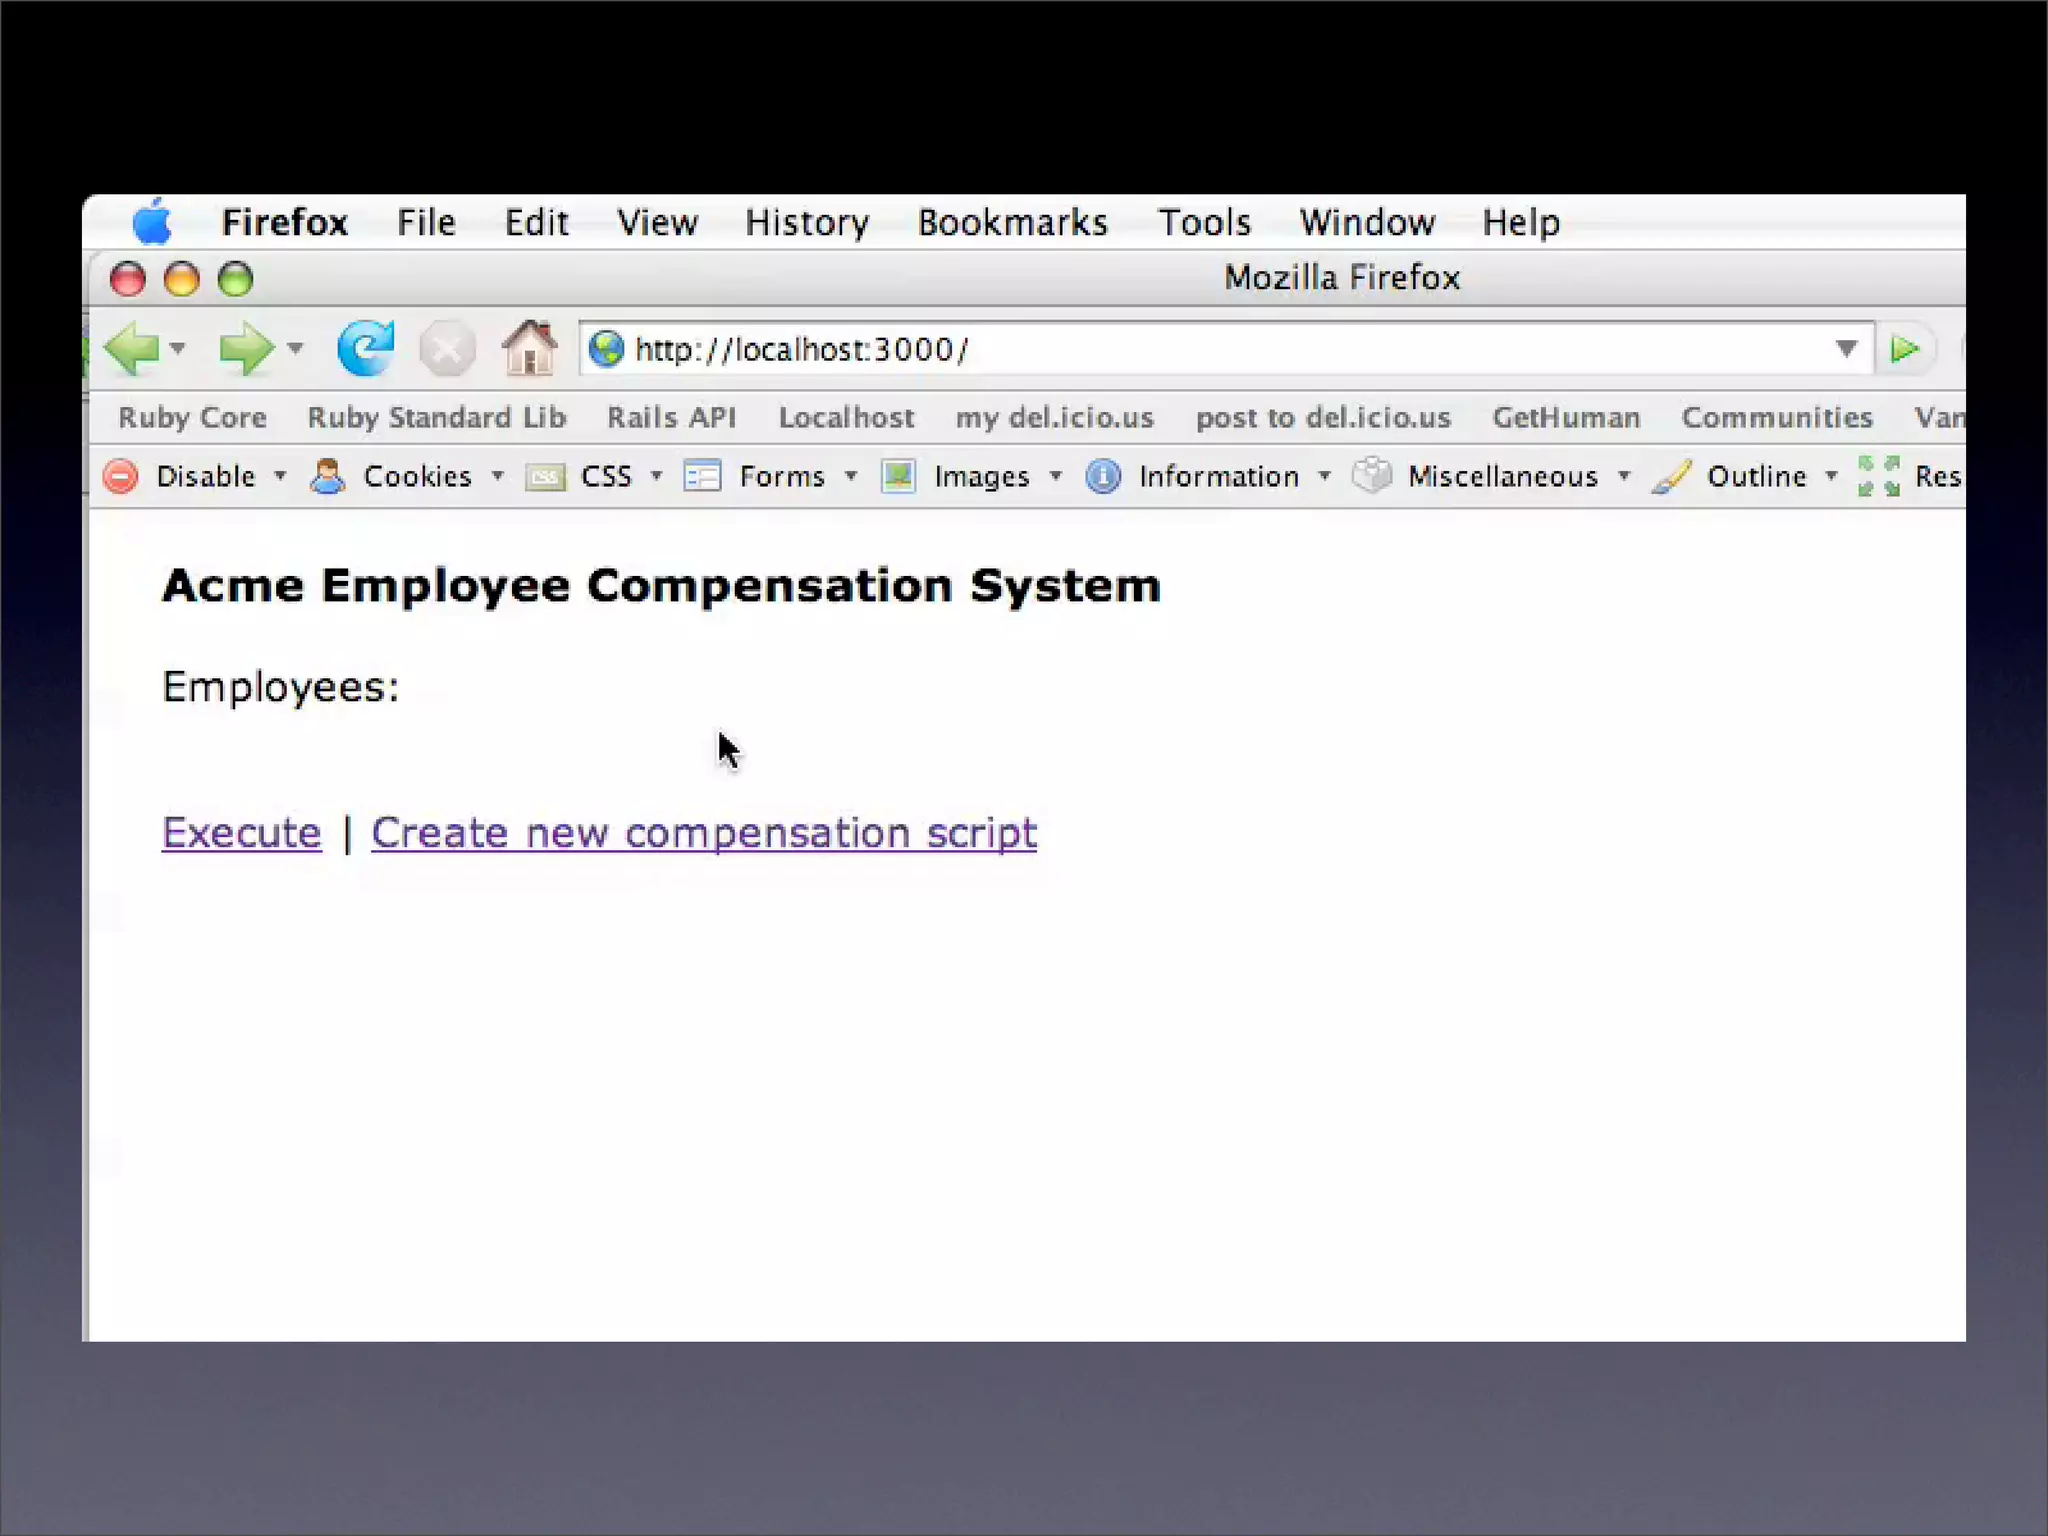This screenshot has width=2048, height=1536.
Task: Open the Forms toolbar menu
Action: pos(782,476)
